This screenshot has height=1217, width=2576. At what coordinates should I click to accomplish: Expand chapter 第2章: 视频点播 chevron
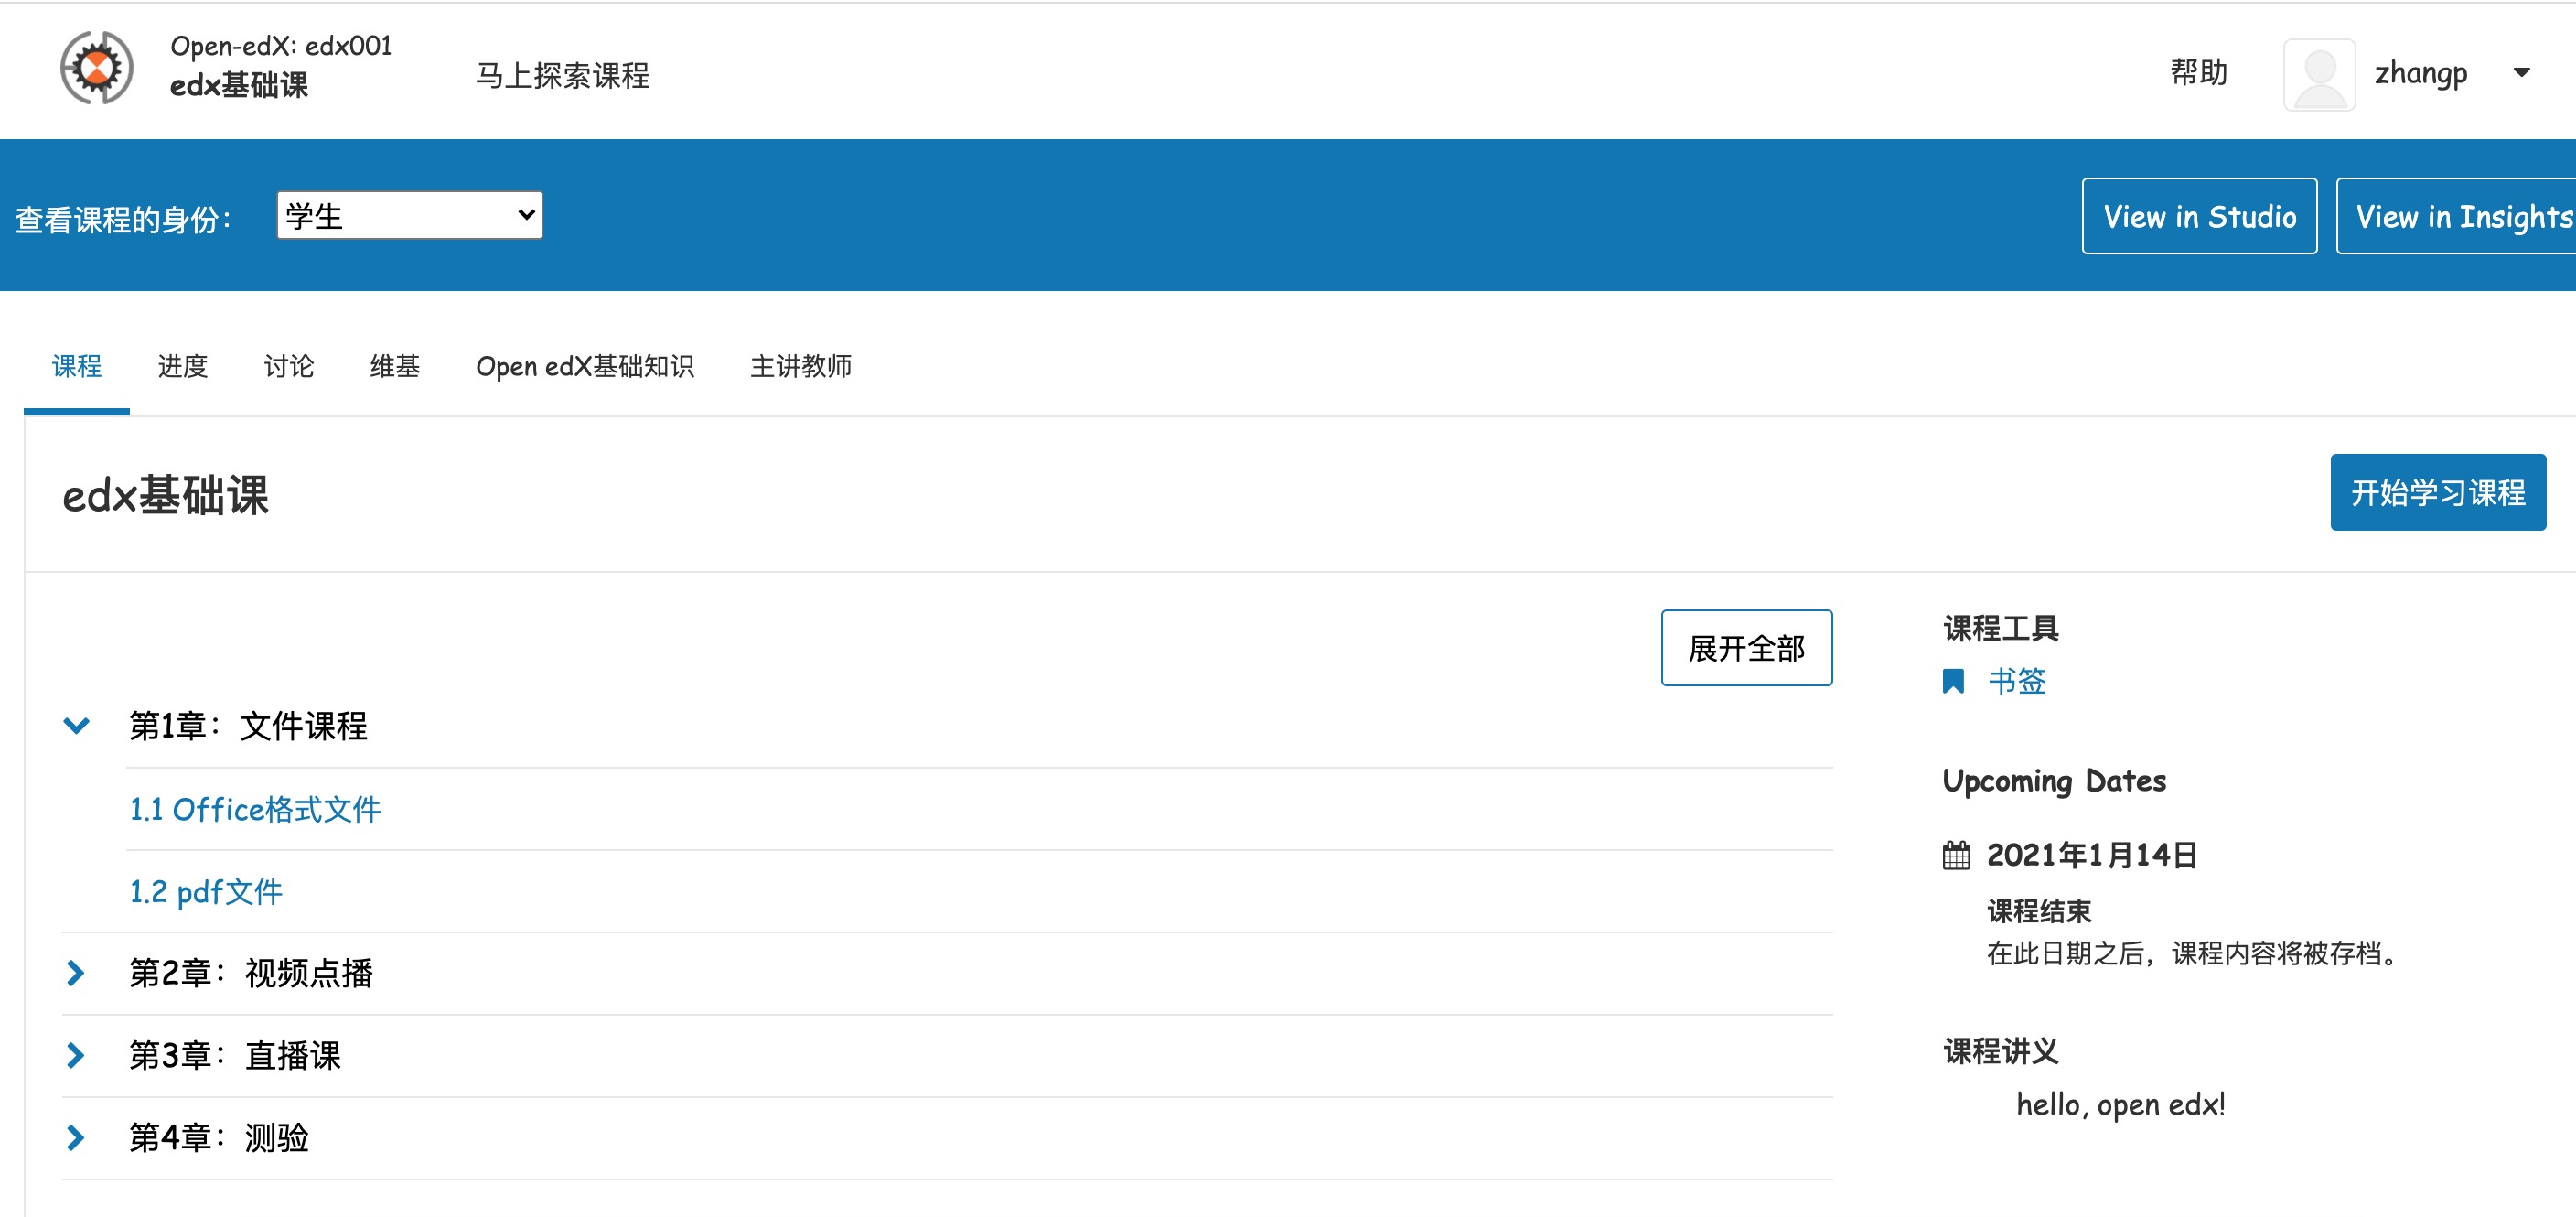pos(75,973)
